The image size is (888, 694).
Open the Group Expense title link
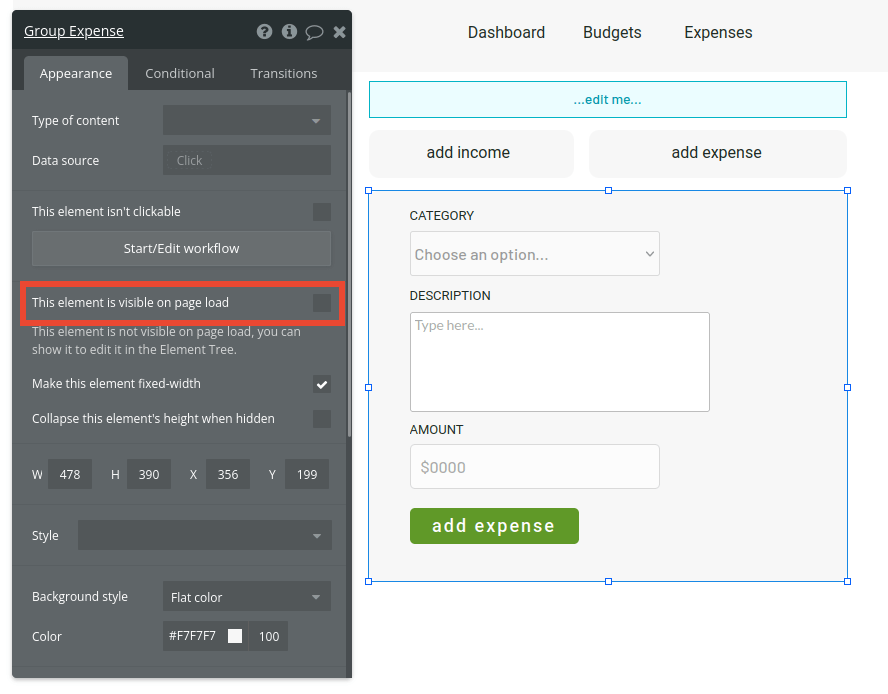click(x=73, y=31)
